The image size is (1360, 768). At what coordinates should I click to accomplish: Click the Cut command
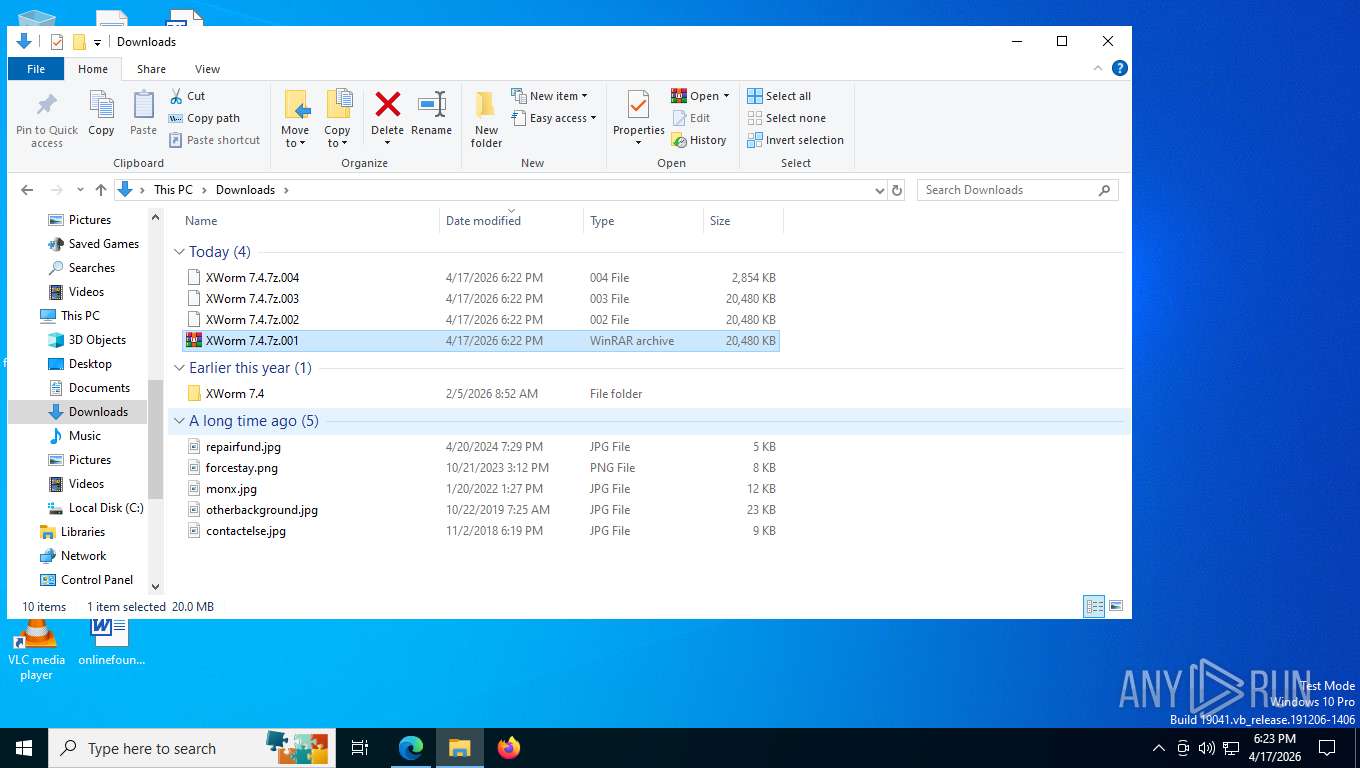[x=187, y=96]
